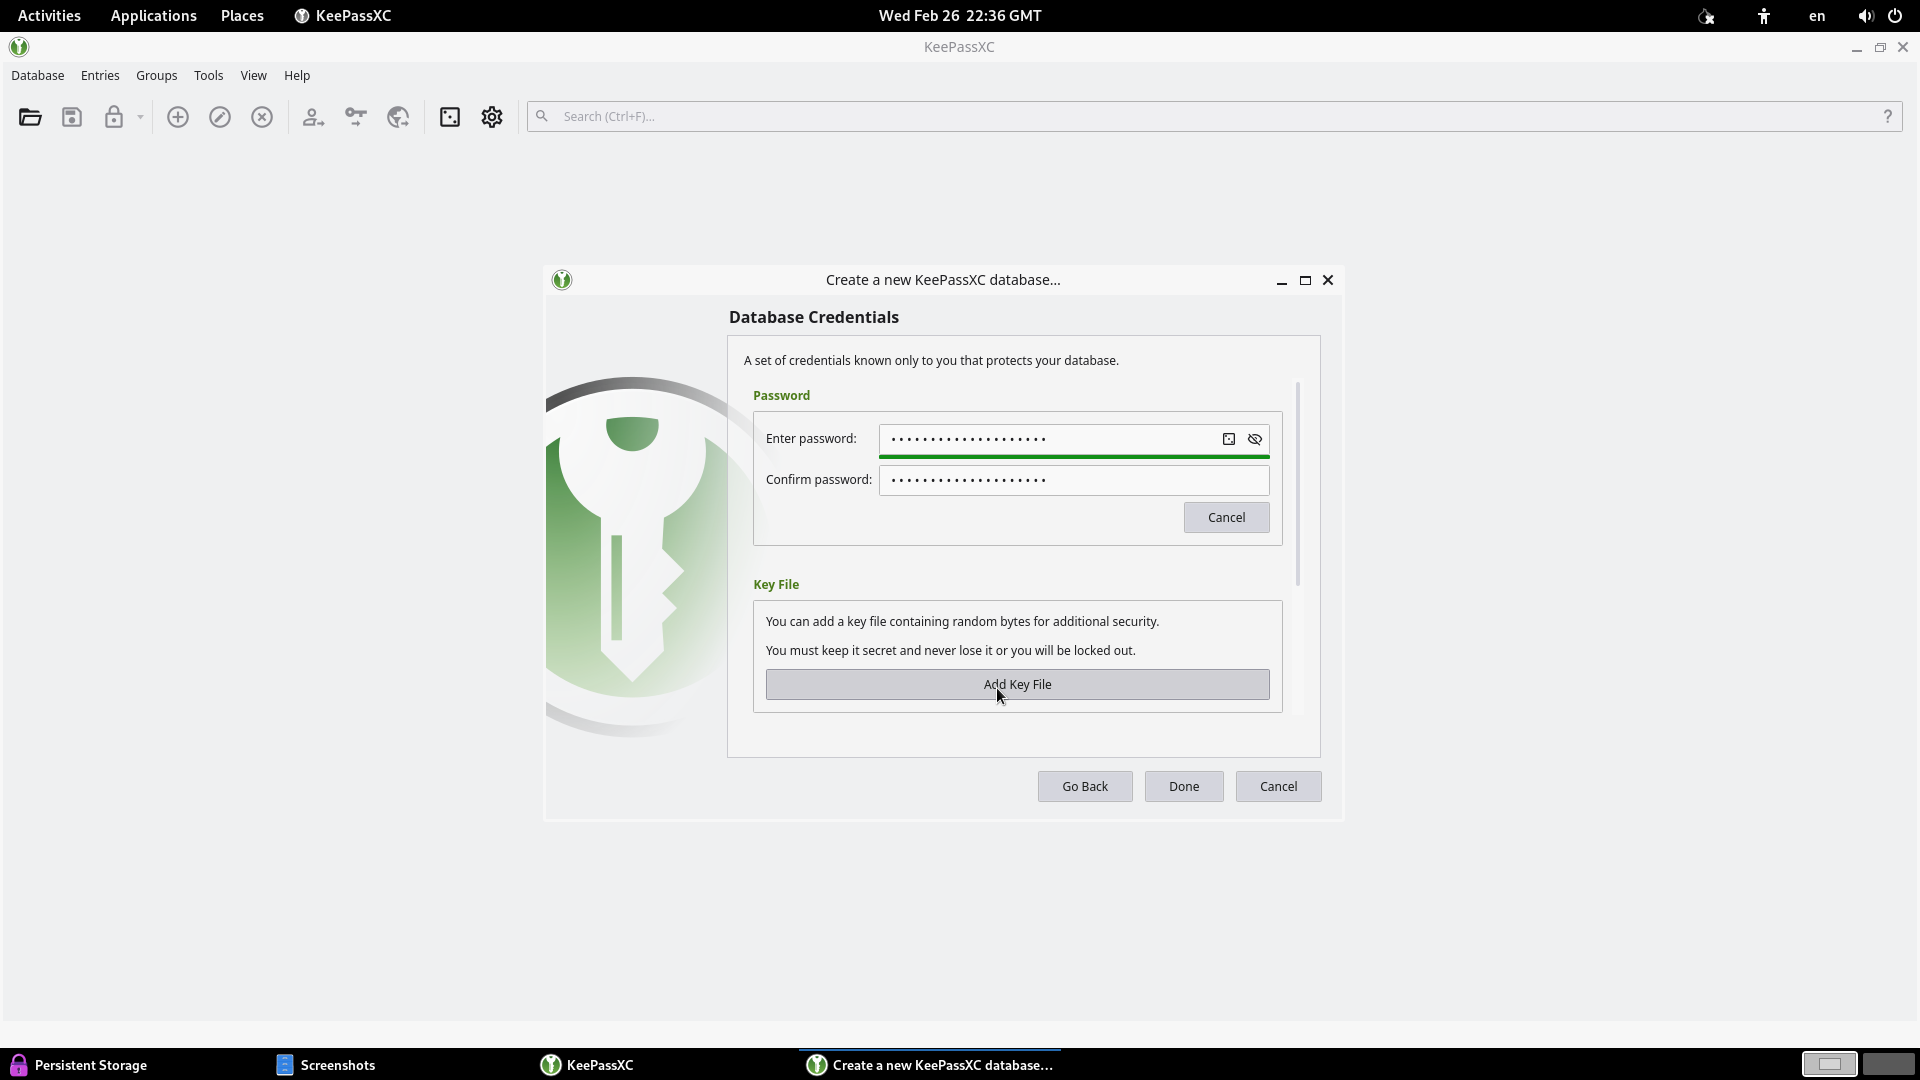Open the Password Generator dice toolbar icon
This screenshot has width=1920, height=1080.
coord(450,117)
